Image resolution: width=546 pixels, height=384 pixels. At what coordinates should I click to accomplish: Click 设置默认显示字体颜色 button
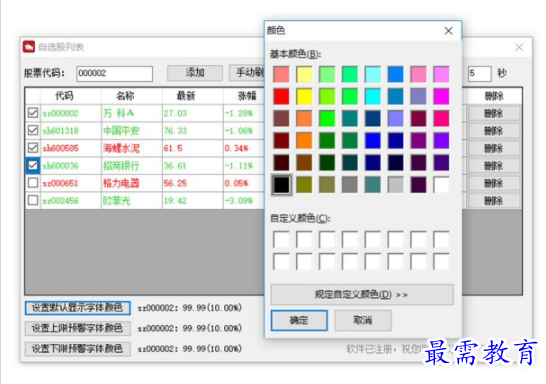coord(78,308)
